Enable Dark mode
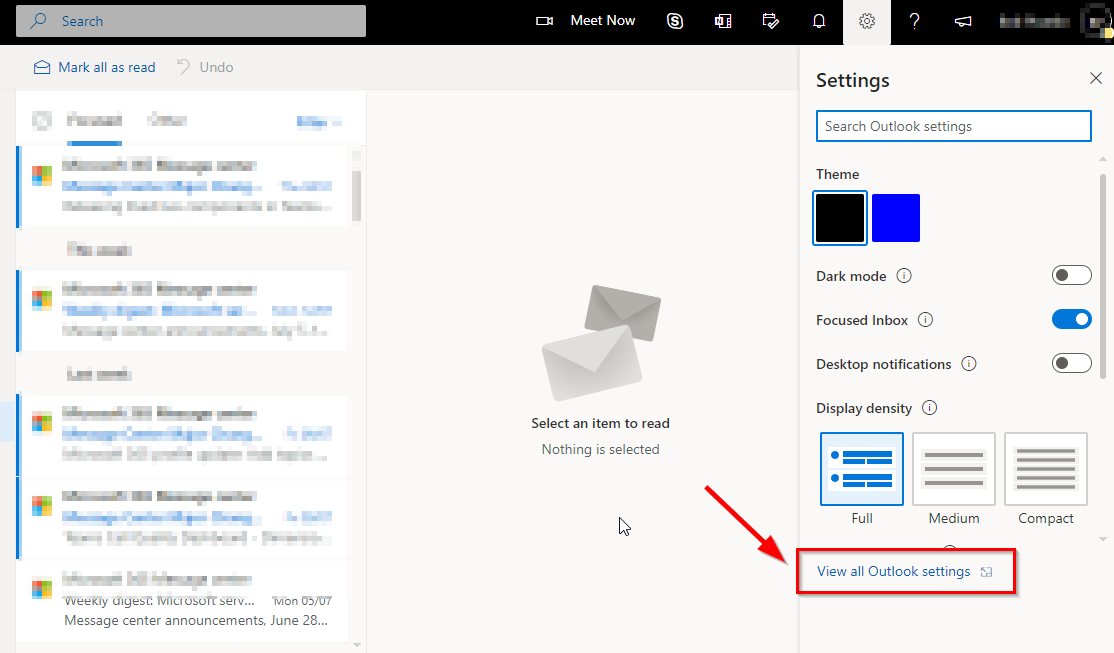The height and width of the screenshot is (653, 1114). (1072, 274)
